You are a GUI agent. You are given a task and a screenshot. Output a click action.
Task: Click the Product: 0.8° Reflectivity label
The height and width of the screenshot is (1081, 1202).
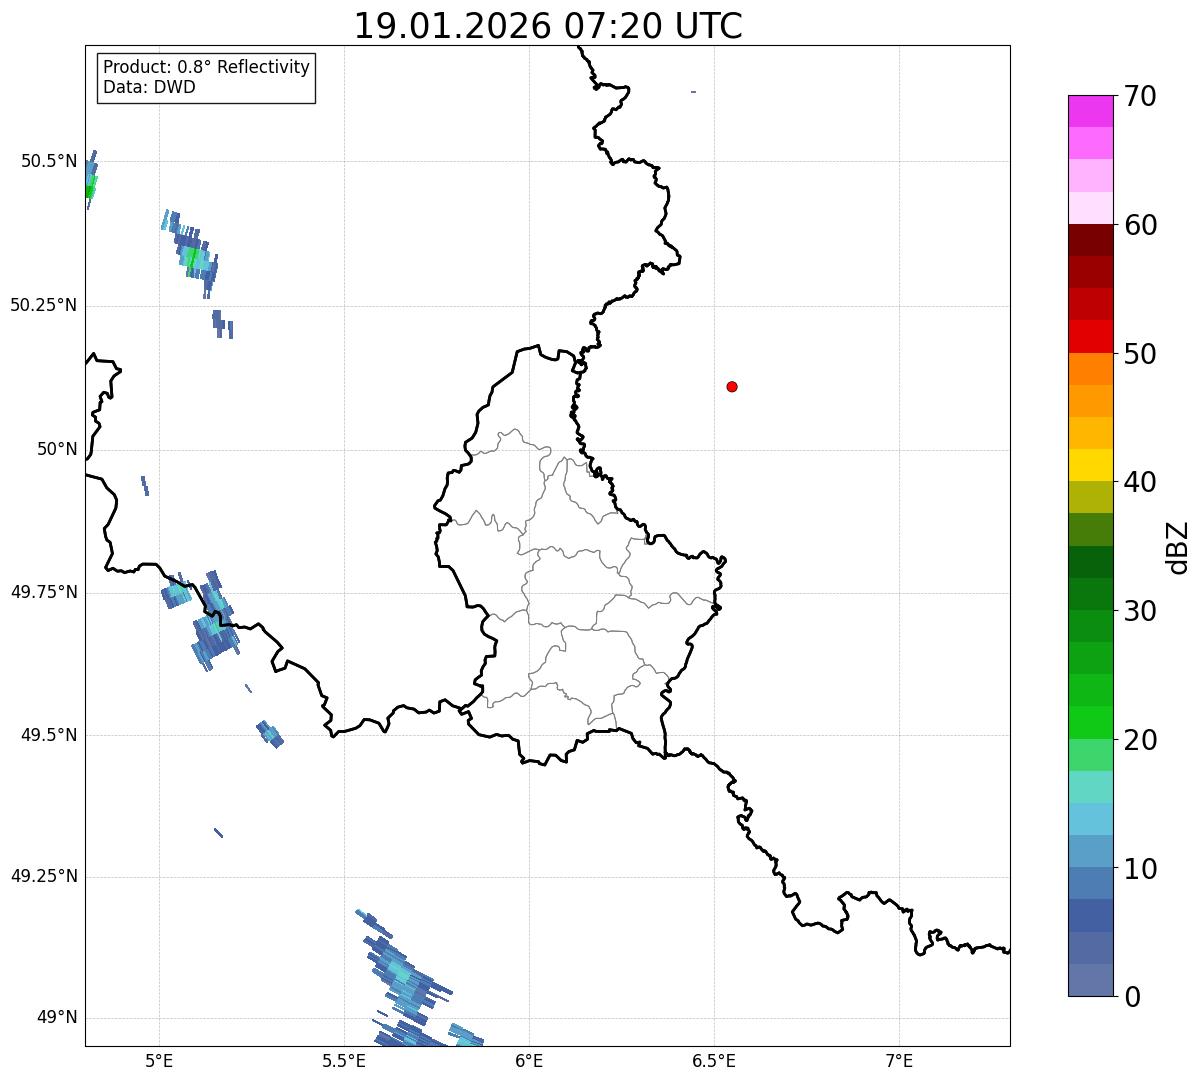pos(207,67)
